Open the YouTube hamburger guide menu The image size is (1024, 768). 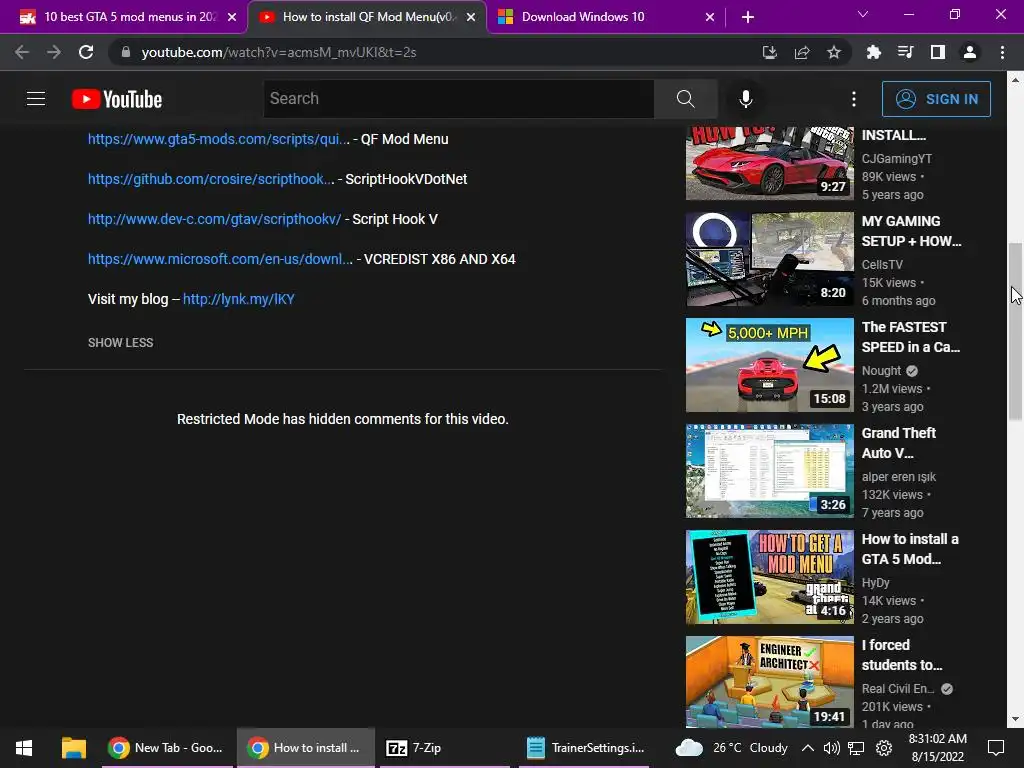tap(36, 99)
